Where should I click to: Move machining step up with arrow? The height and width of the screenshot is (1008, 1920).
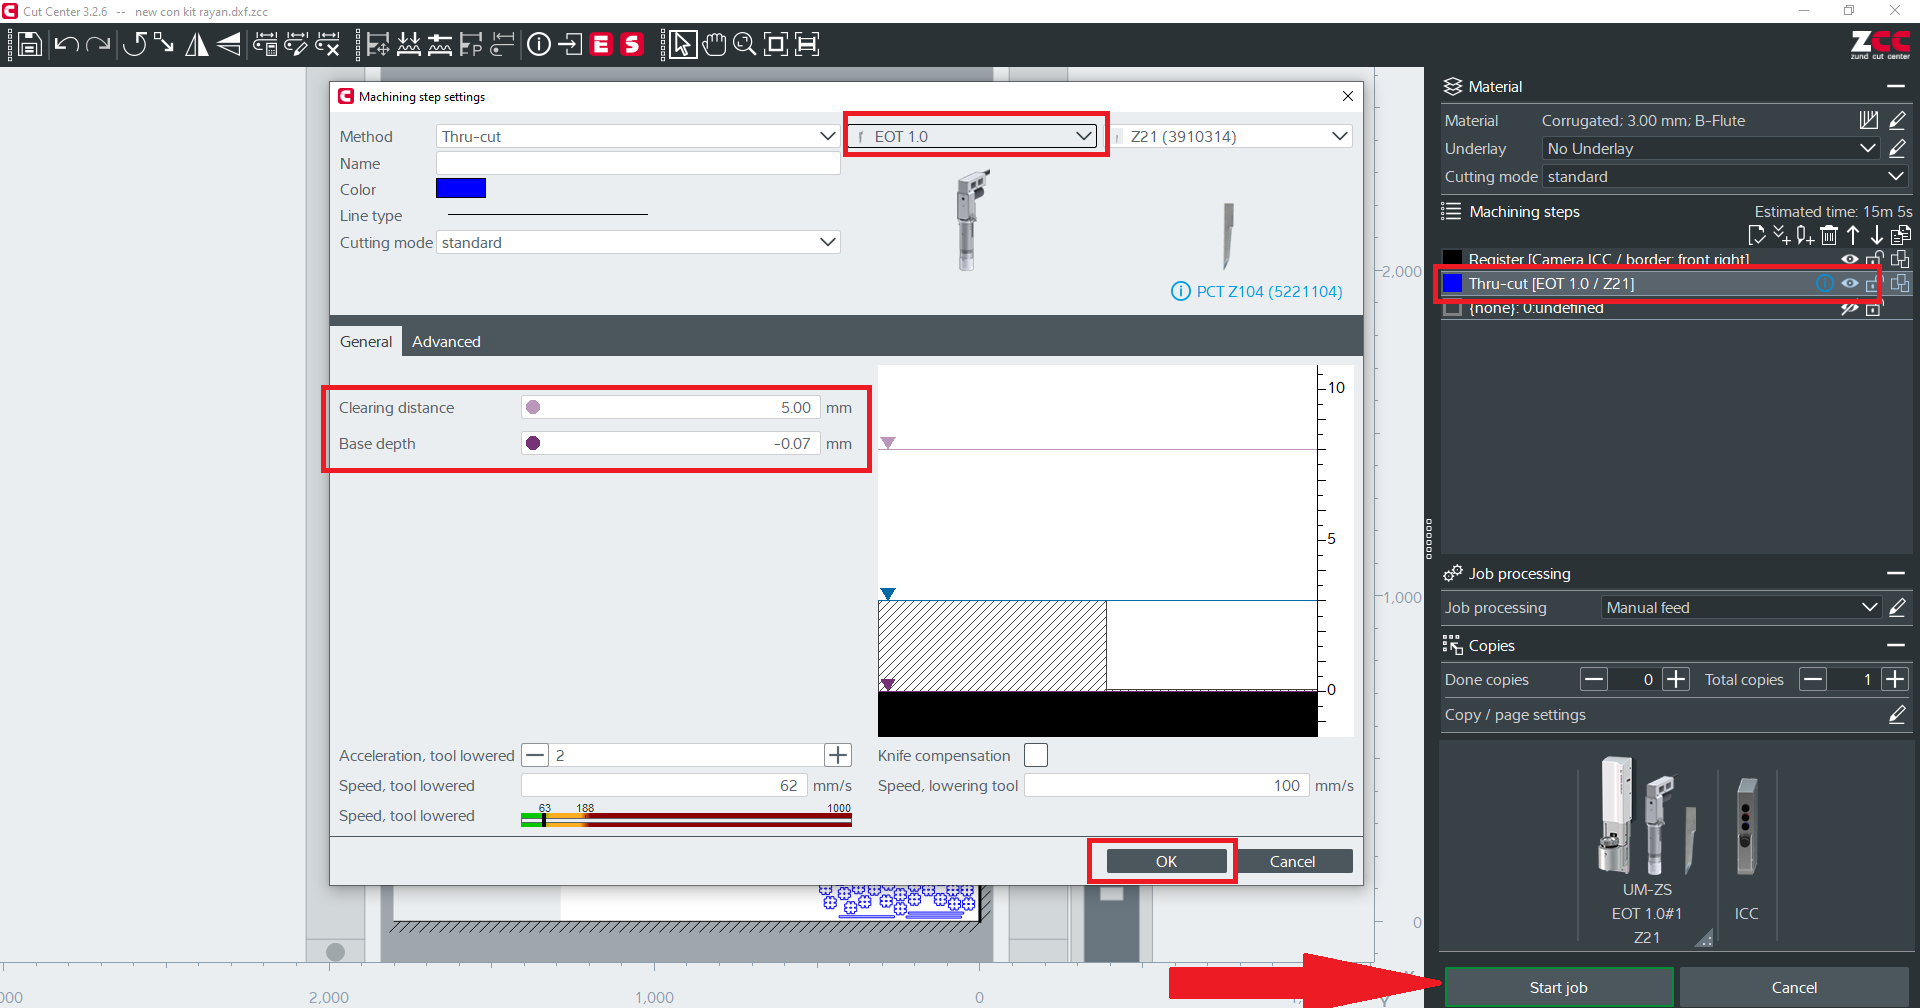[1853, 235]
